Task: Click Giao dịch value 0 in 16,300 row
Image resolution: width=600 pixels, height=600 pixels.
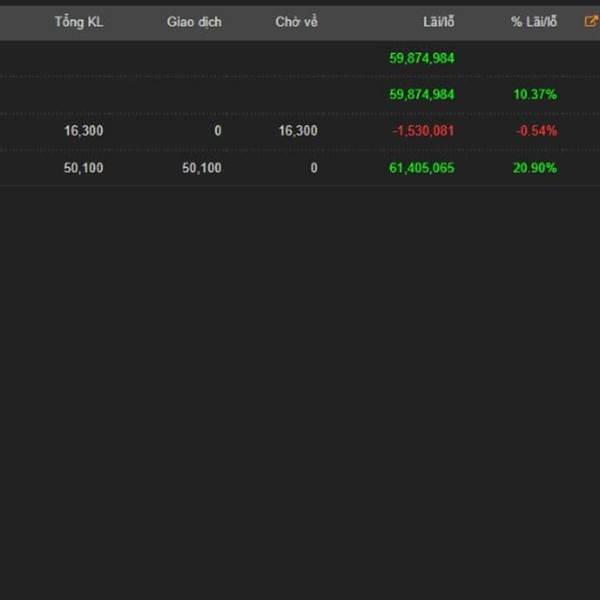Action: click(218, 131)
